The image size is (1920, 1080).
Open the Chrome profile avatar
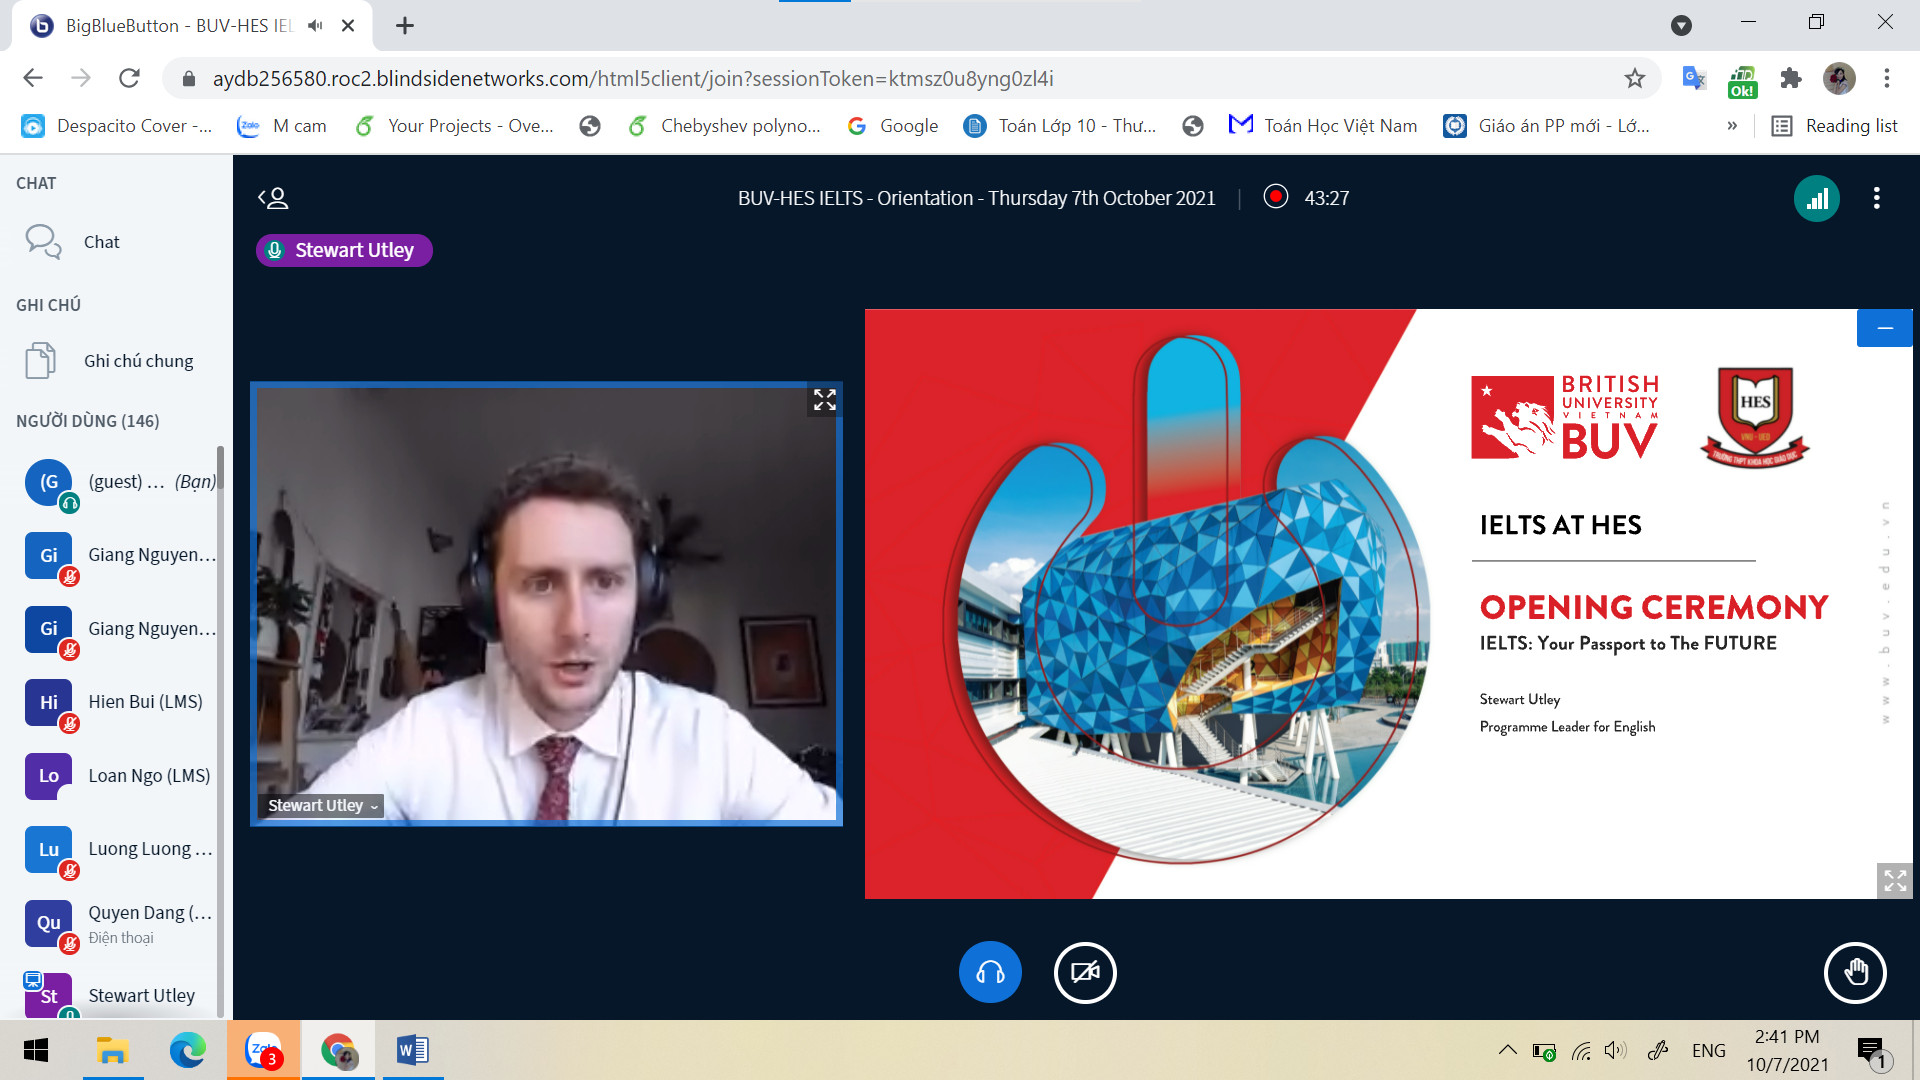tap(1839, 78)
